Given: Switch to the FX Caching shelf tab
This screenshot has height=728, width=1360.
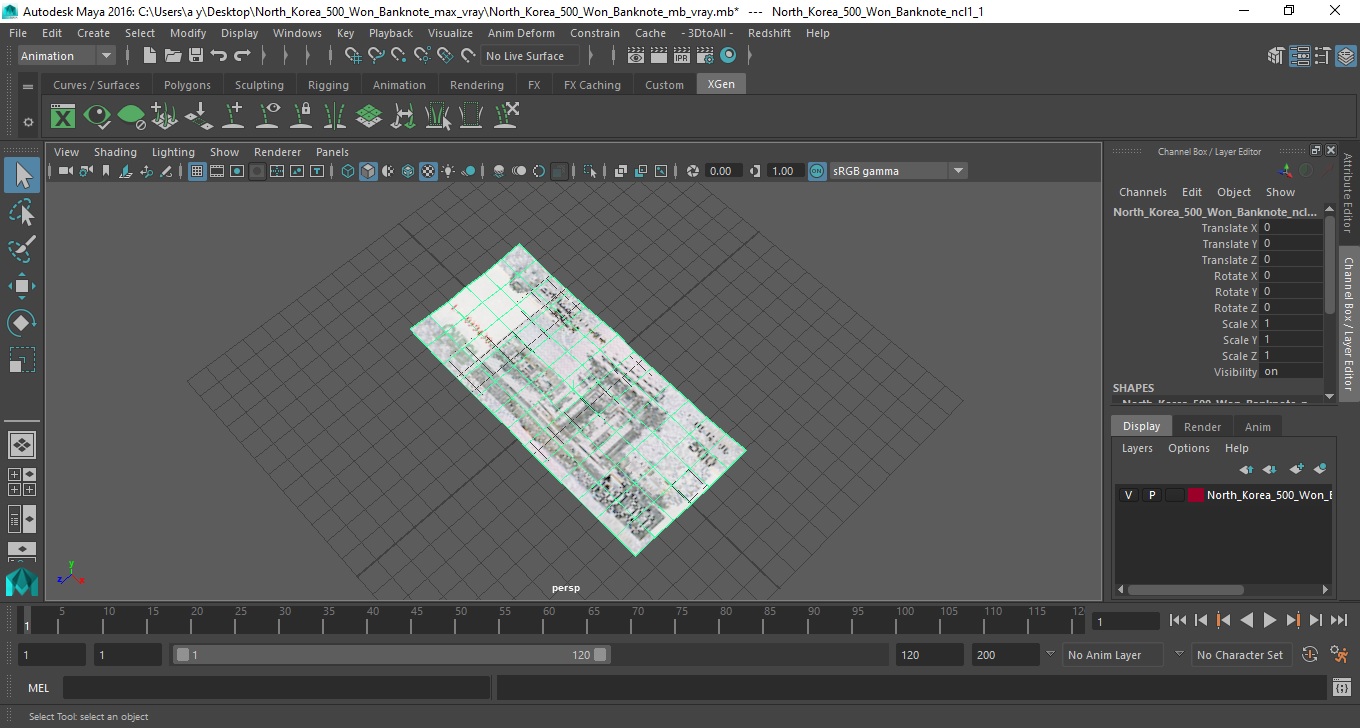Looking at the screenshot, I should (592, 85).
